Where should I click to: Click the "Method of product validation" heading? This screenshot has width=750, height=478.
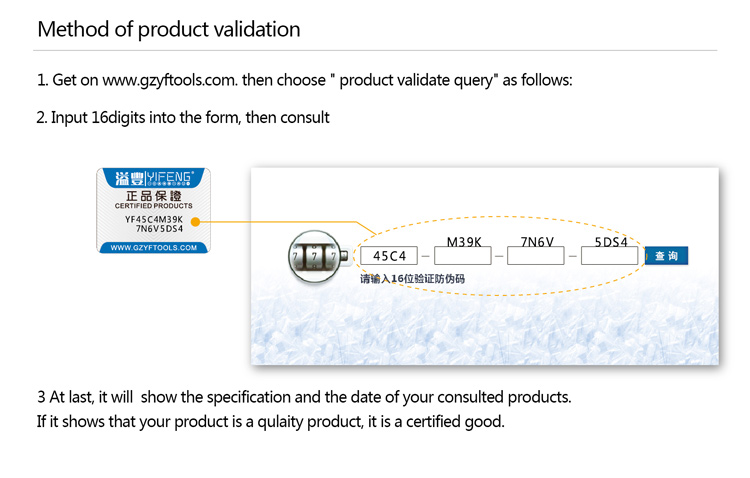point(169,29)
